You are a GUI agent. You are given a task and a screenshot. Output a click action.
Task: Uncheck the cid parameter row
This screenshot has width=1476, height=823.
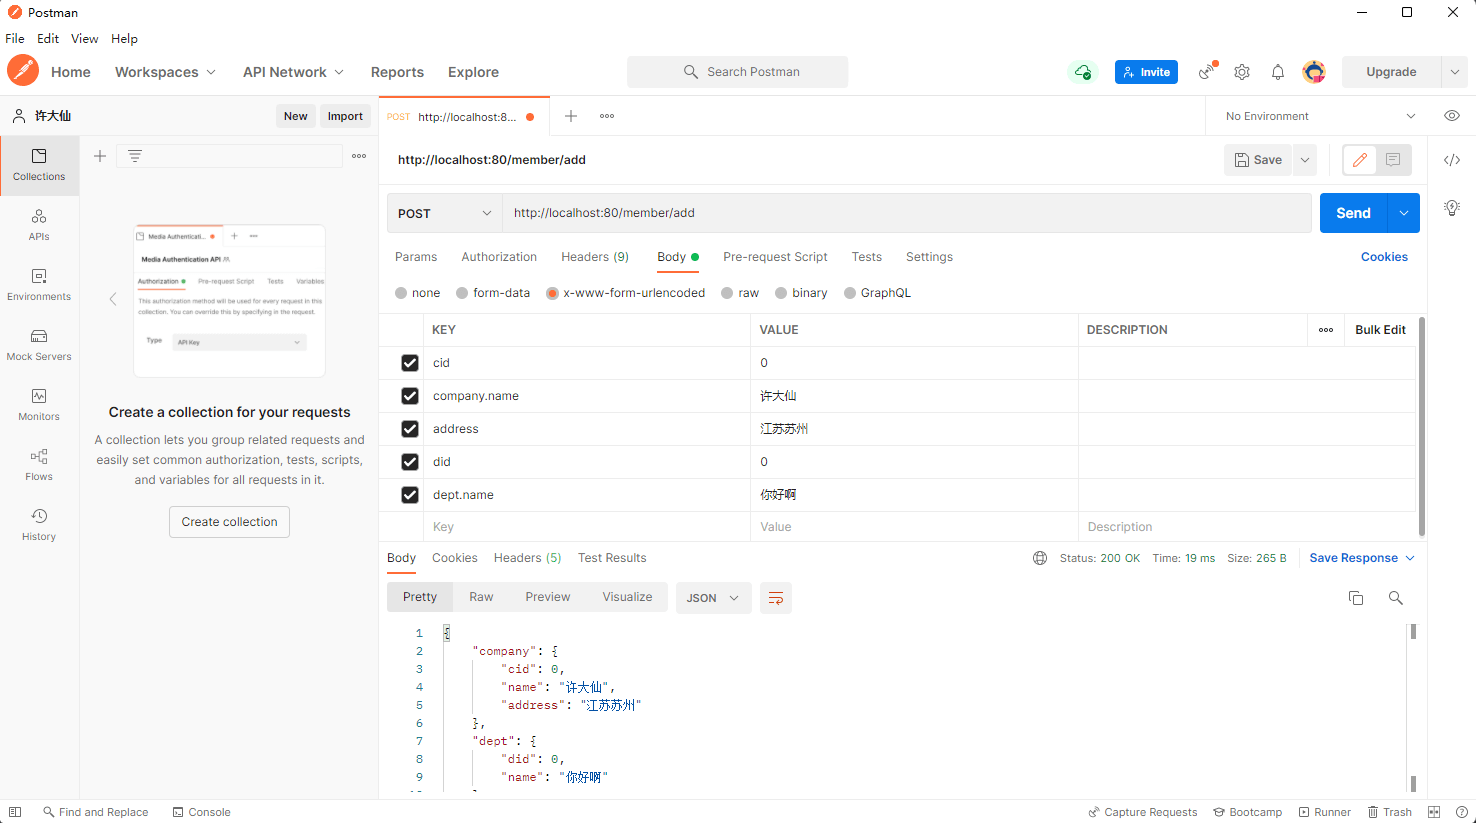coord(410,363)
